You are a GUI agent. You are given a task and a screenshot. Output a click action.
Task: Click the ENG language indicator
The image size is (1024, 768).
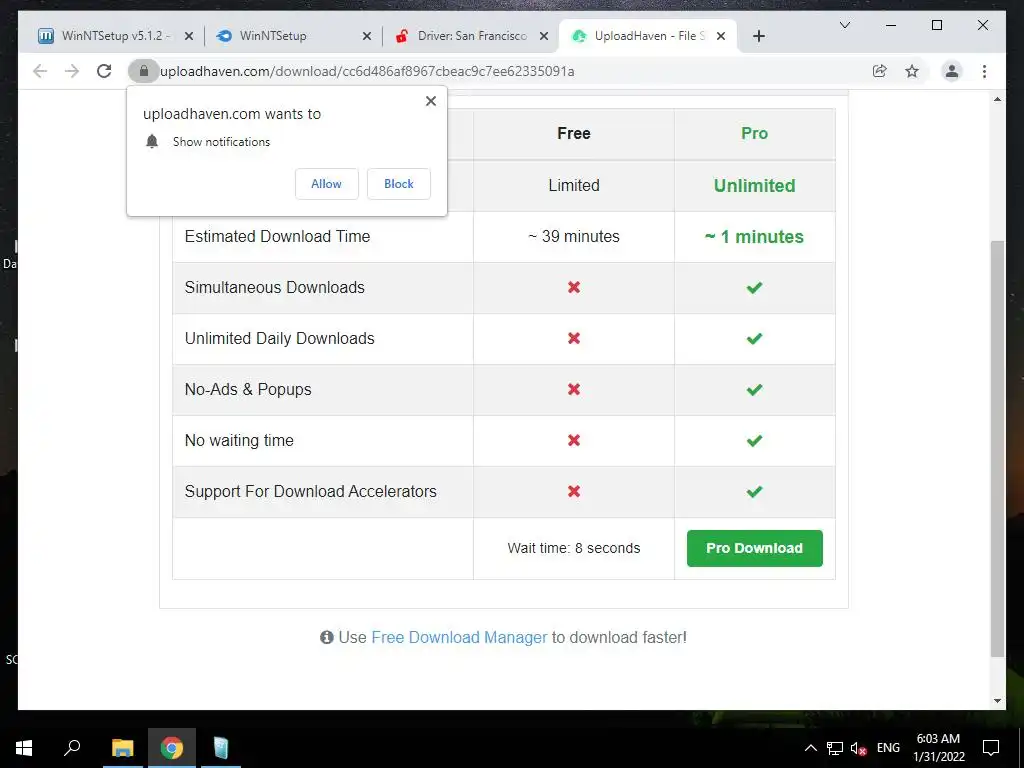[888, 748]
